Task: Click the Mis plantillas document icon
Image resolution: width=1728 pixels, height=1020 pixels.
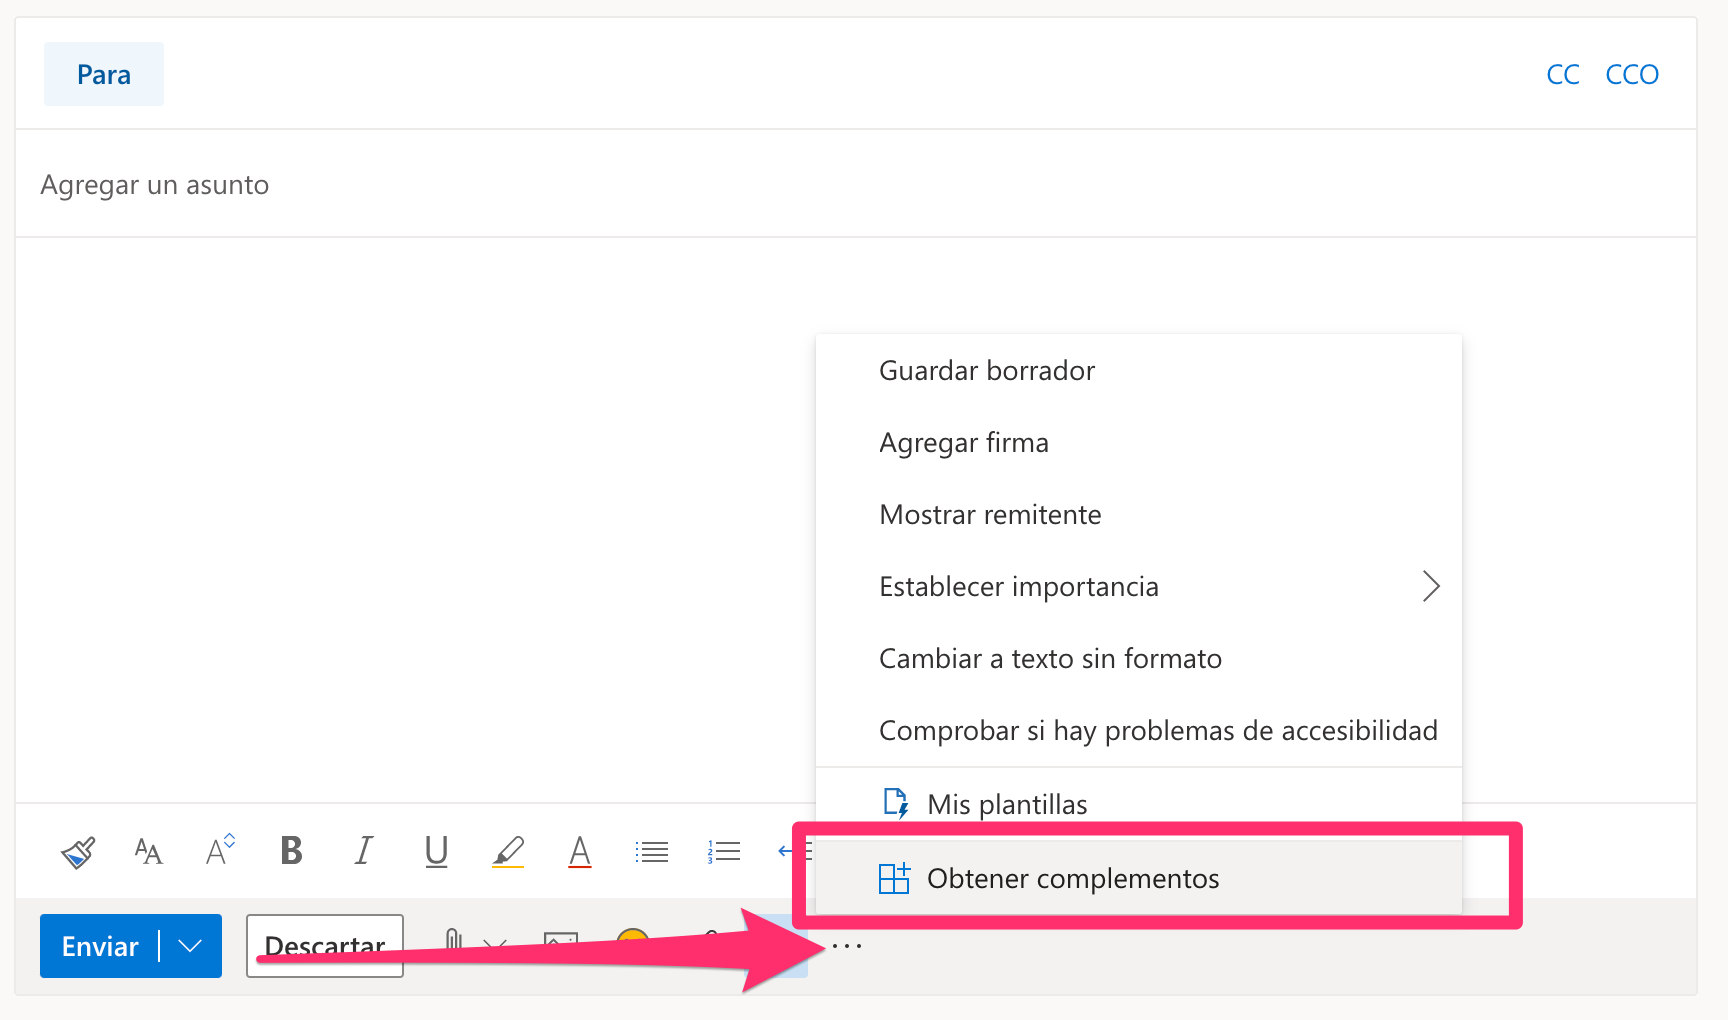Action: coord(895,803)
